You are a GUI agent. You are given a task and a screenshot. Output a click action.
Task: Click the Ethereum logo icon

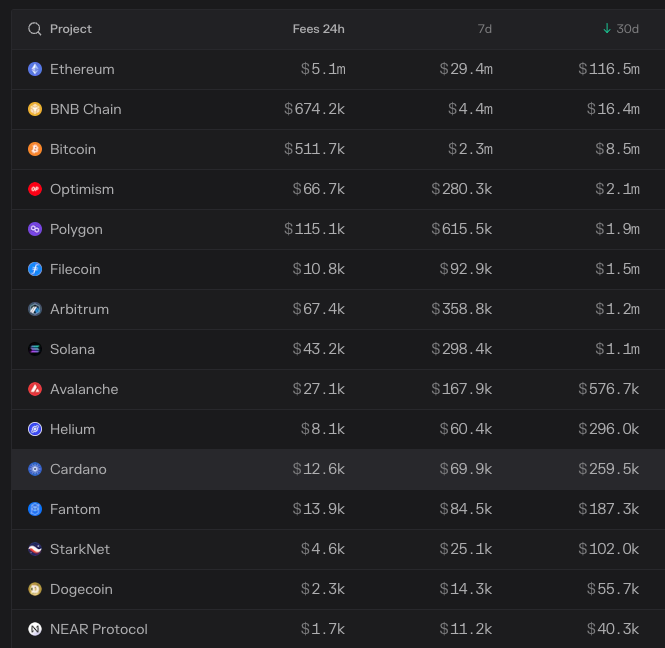tap(35, 69)
